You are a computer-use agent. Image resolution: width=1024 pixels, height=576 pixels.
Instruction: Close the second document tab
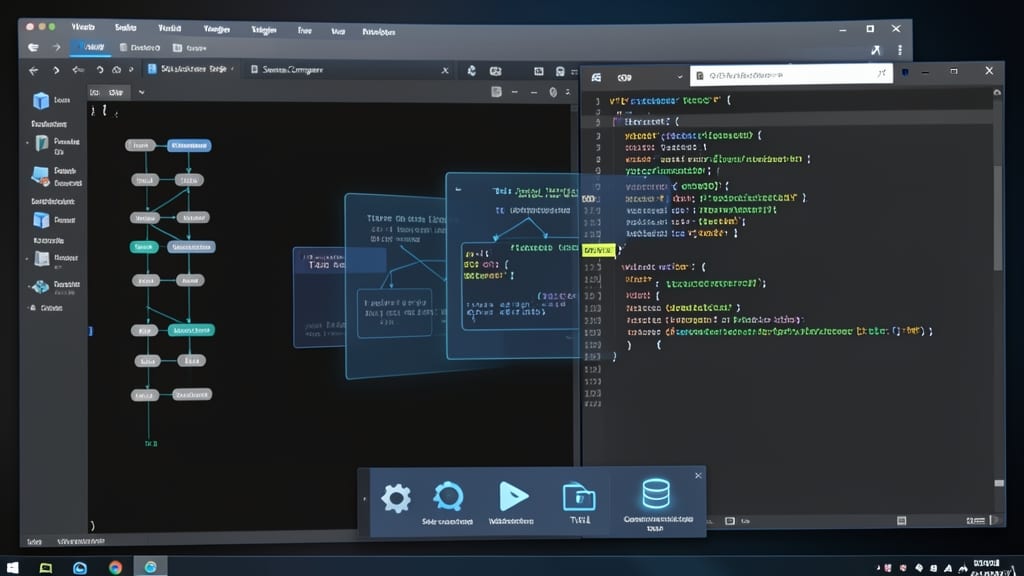445,71
